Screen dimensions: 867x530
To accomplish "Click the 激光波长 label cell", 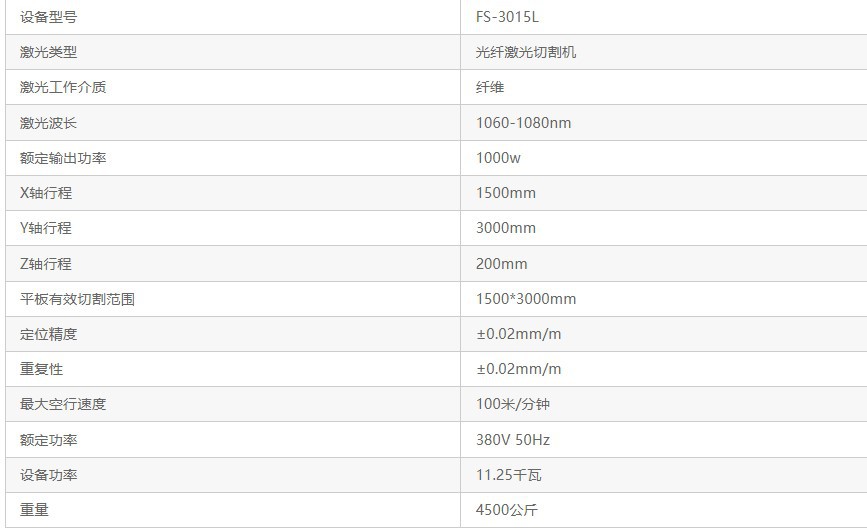I will 48,123.
